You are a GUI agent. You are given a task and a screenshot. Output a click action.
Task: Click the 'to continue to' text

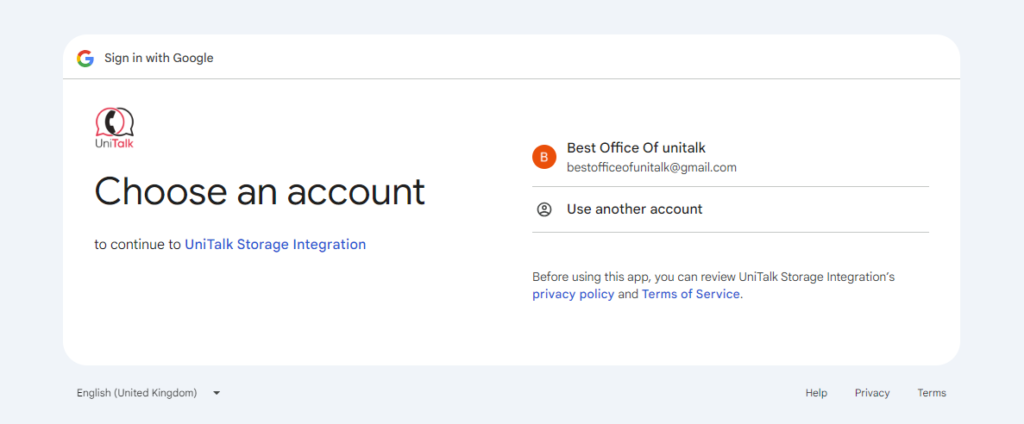click(x=138, y=244)
